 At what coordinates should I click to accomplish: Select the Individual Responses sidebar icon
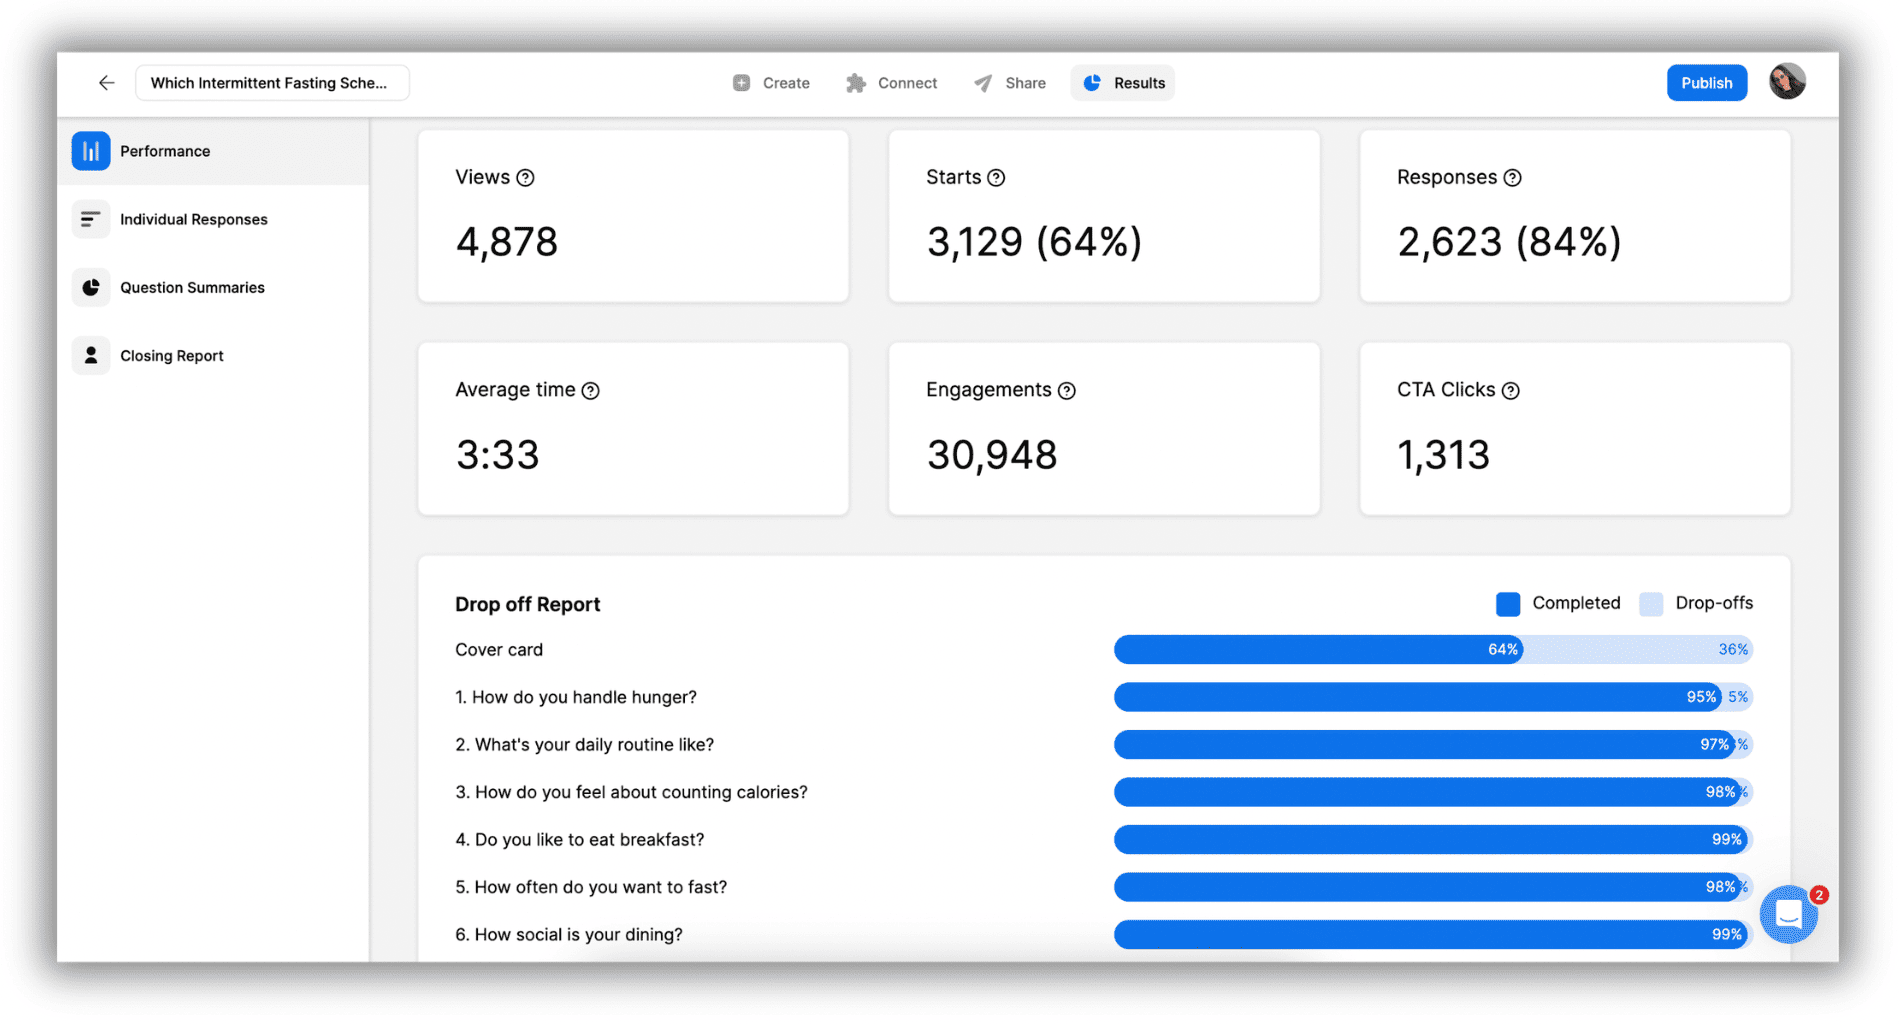coord(90,219)
